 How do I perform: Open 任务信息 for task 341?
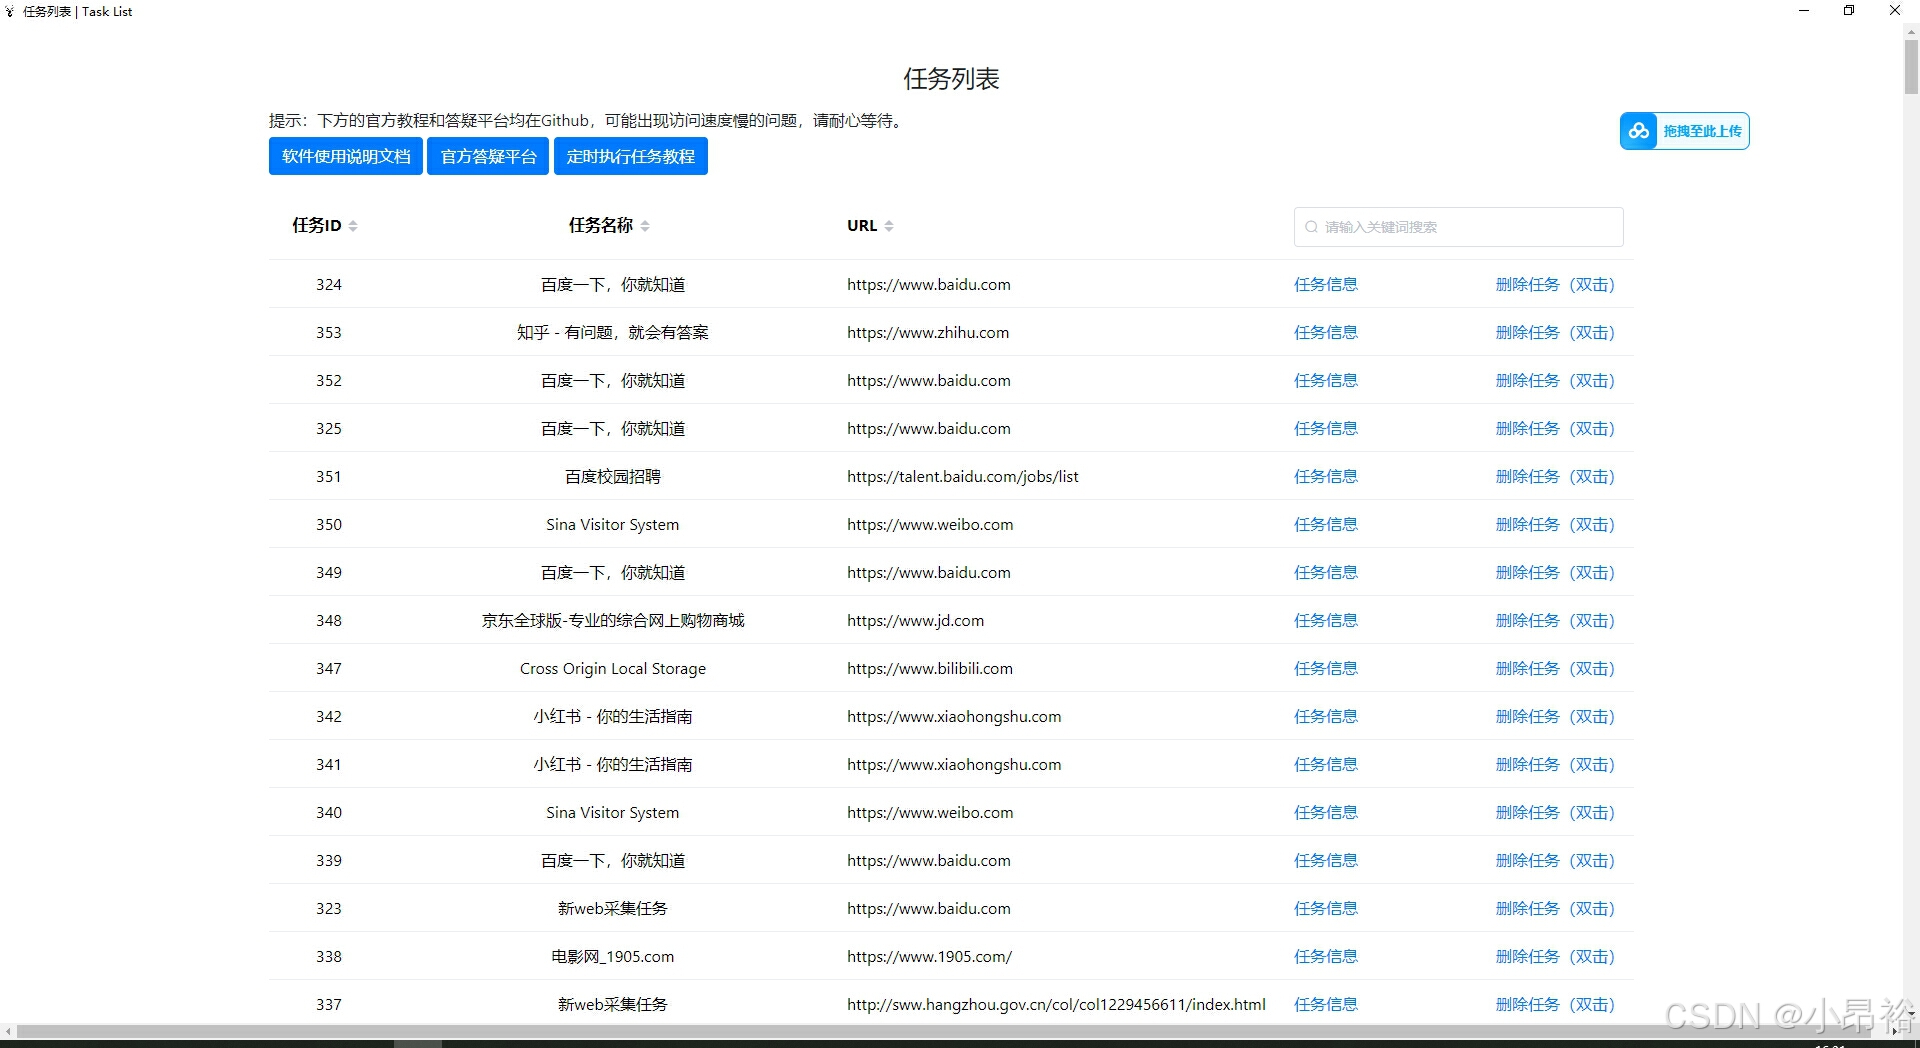coord(1326,765)
